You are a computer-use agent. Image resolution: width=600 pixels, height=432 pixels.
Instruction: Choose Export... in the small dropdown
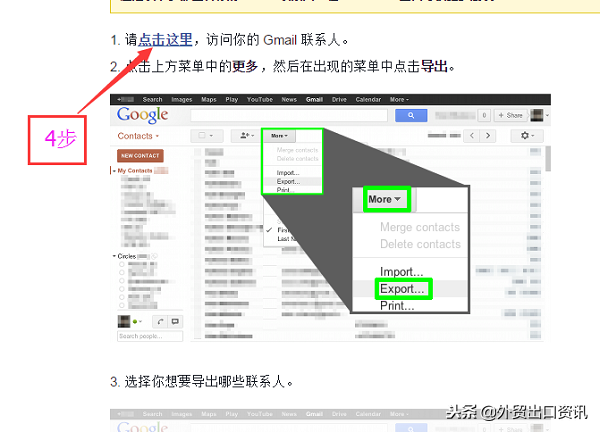pos(288,181)
